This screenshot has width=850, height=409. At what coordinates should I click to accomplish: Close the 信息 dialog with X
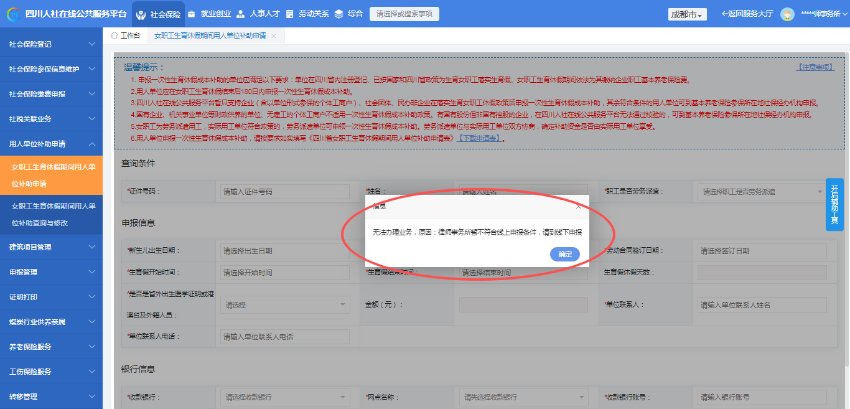578,207
